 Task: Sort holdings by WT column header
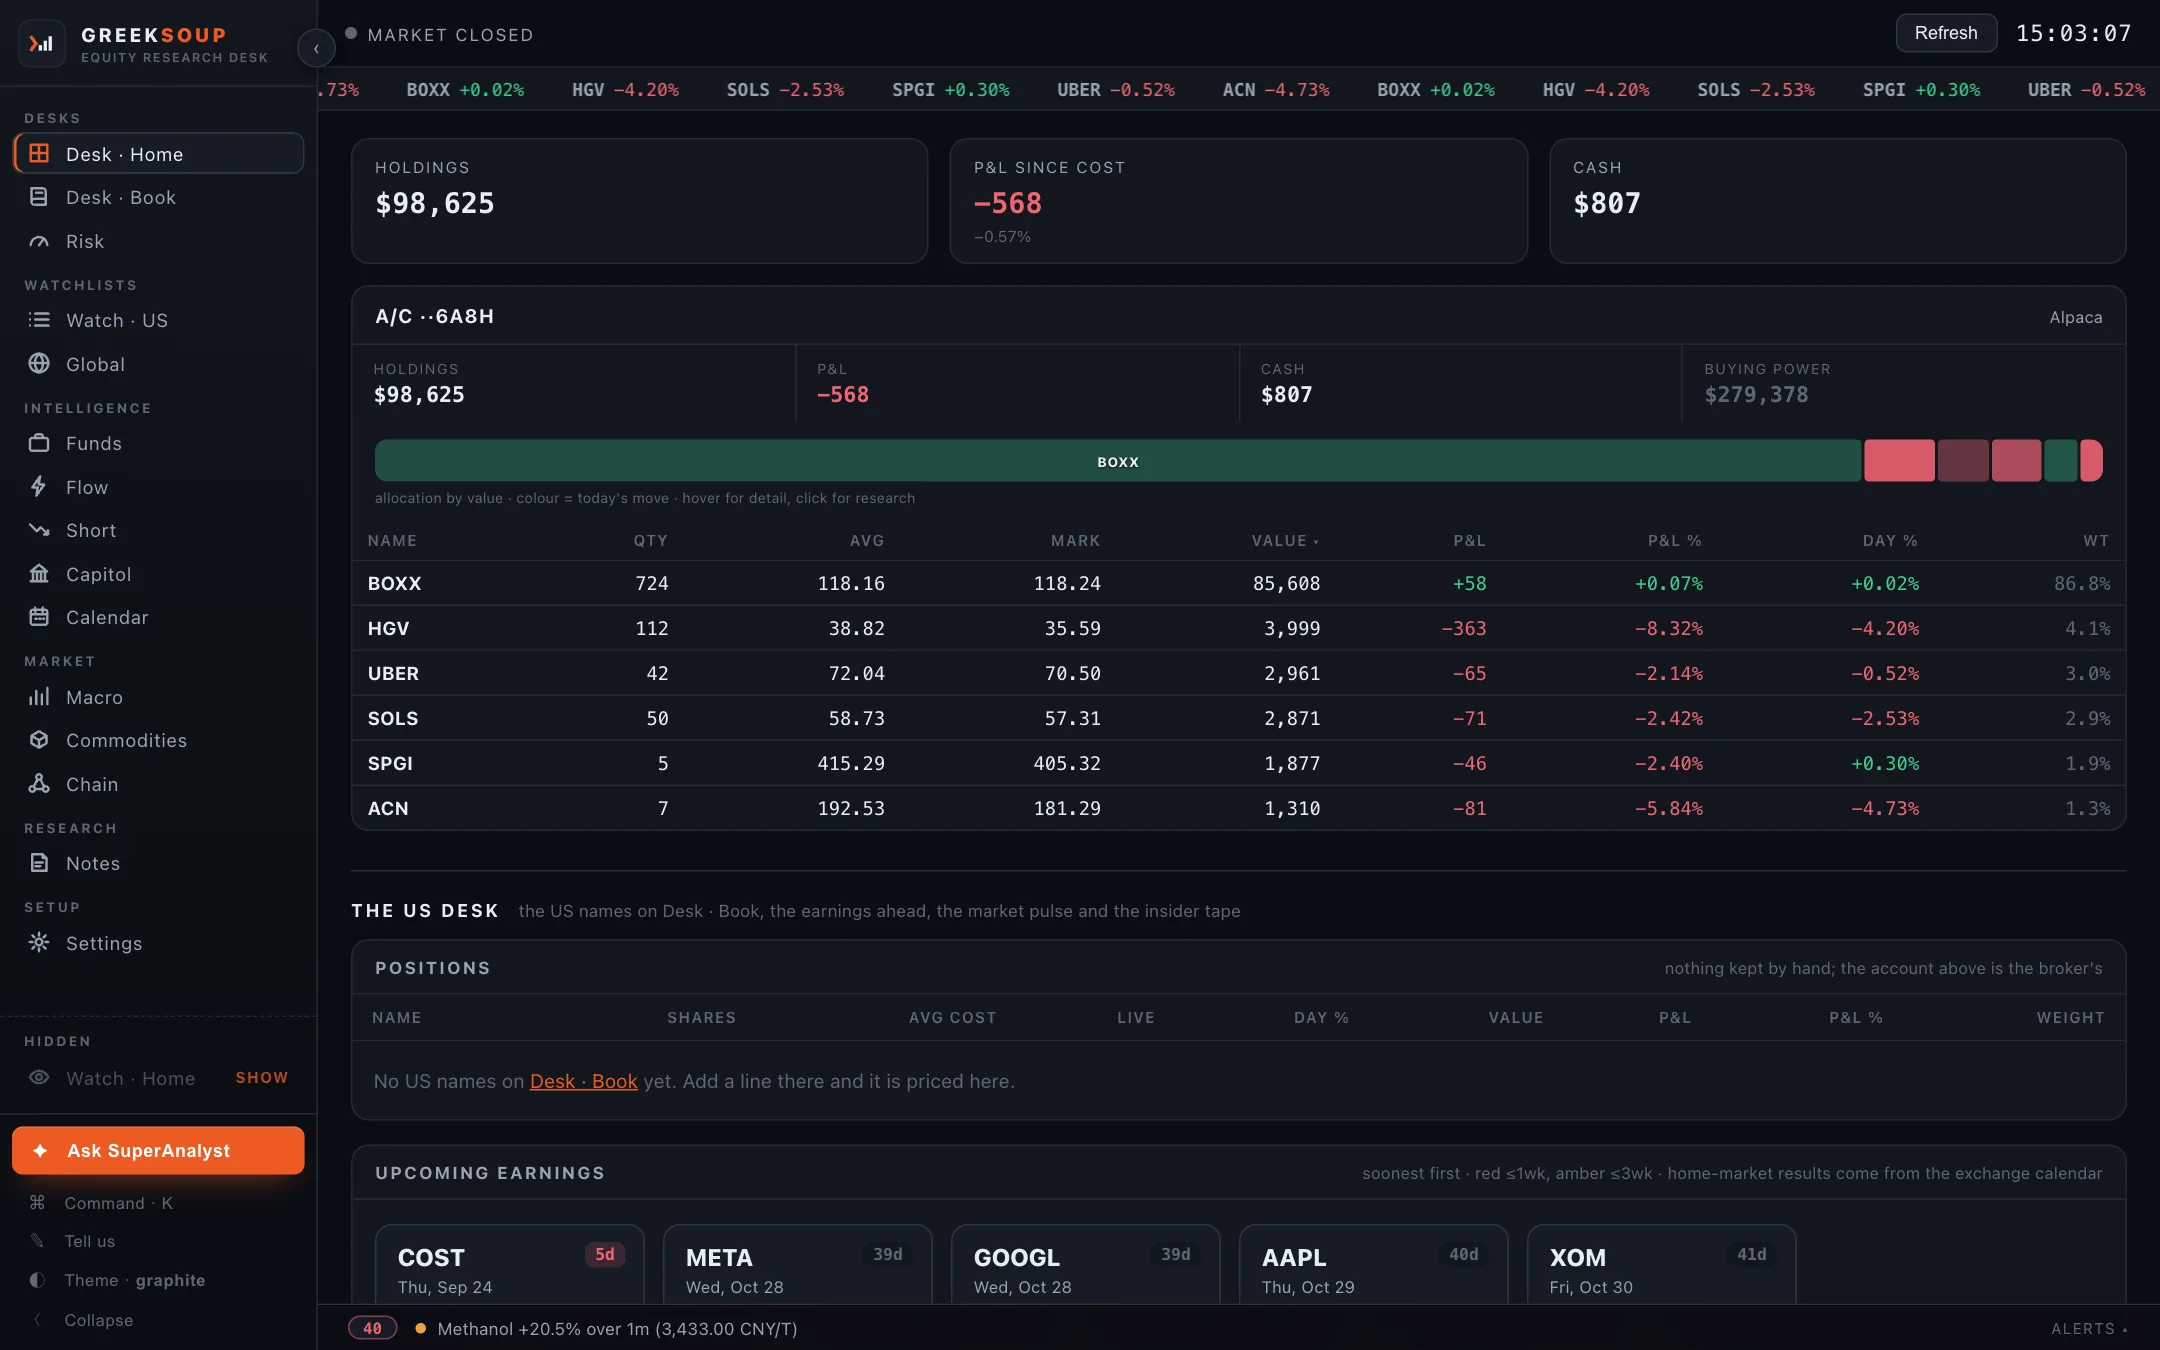2096,541
